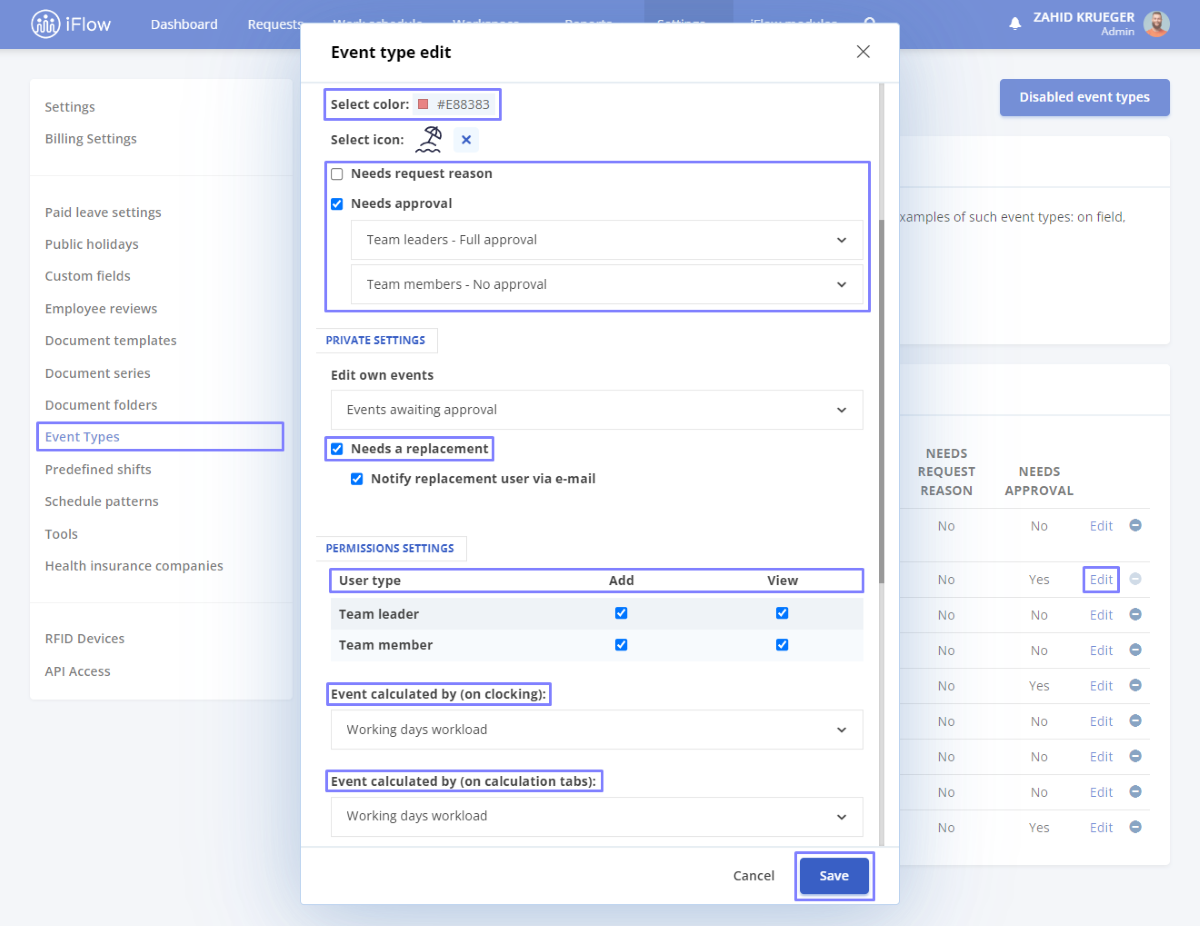Open the Edit own events dropdown

[597, 410]
